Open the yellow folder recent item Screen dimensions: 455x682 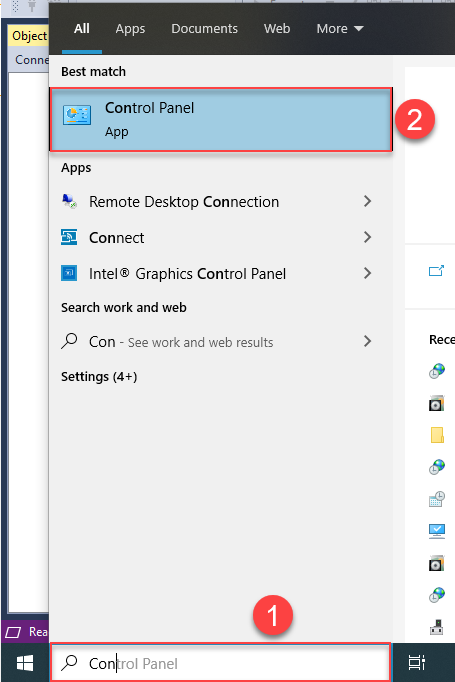coord(437,435)
